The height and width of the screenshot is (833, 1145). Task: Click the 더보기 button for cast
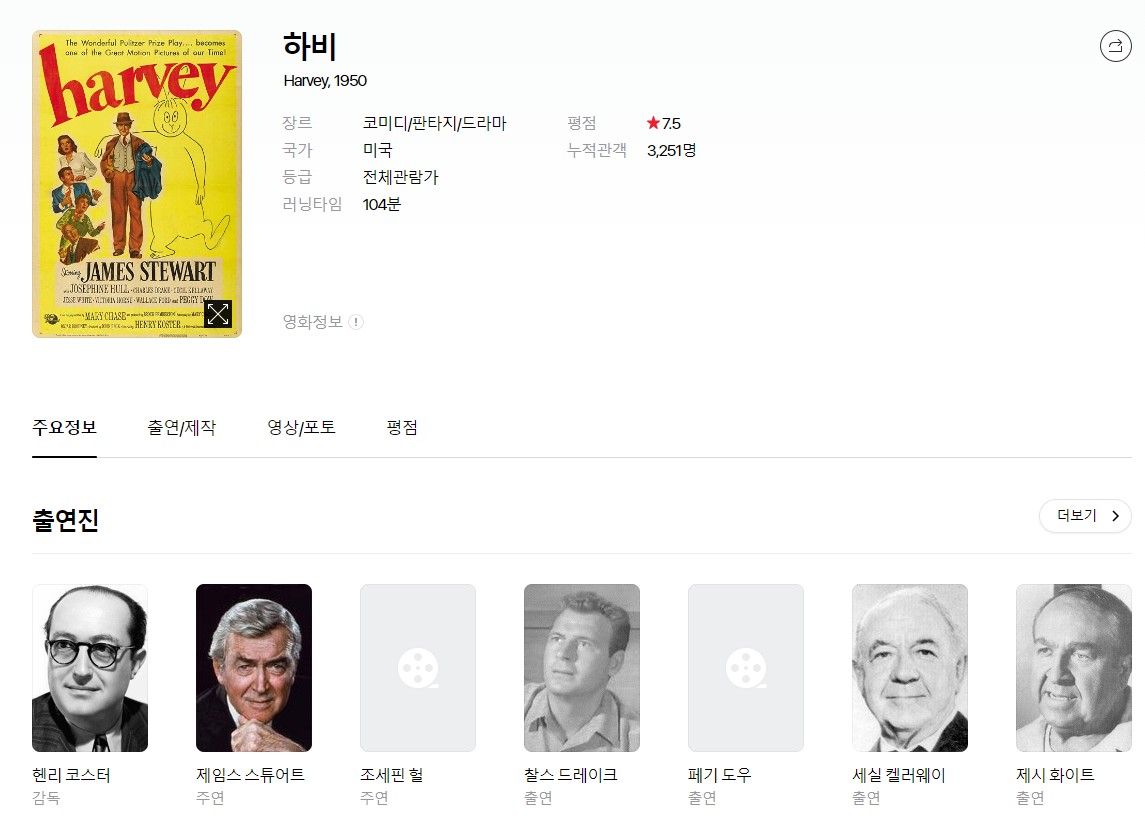pos(1085,516)
